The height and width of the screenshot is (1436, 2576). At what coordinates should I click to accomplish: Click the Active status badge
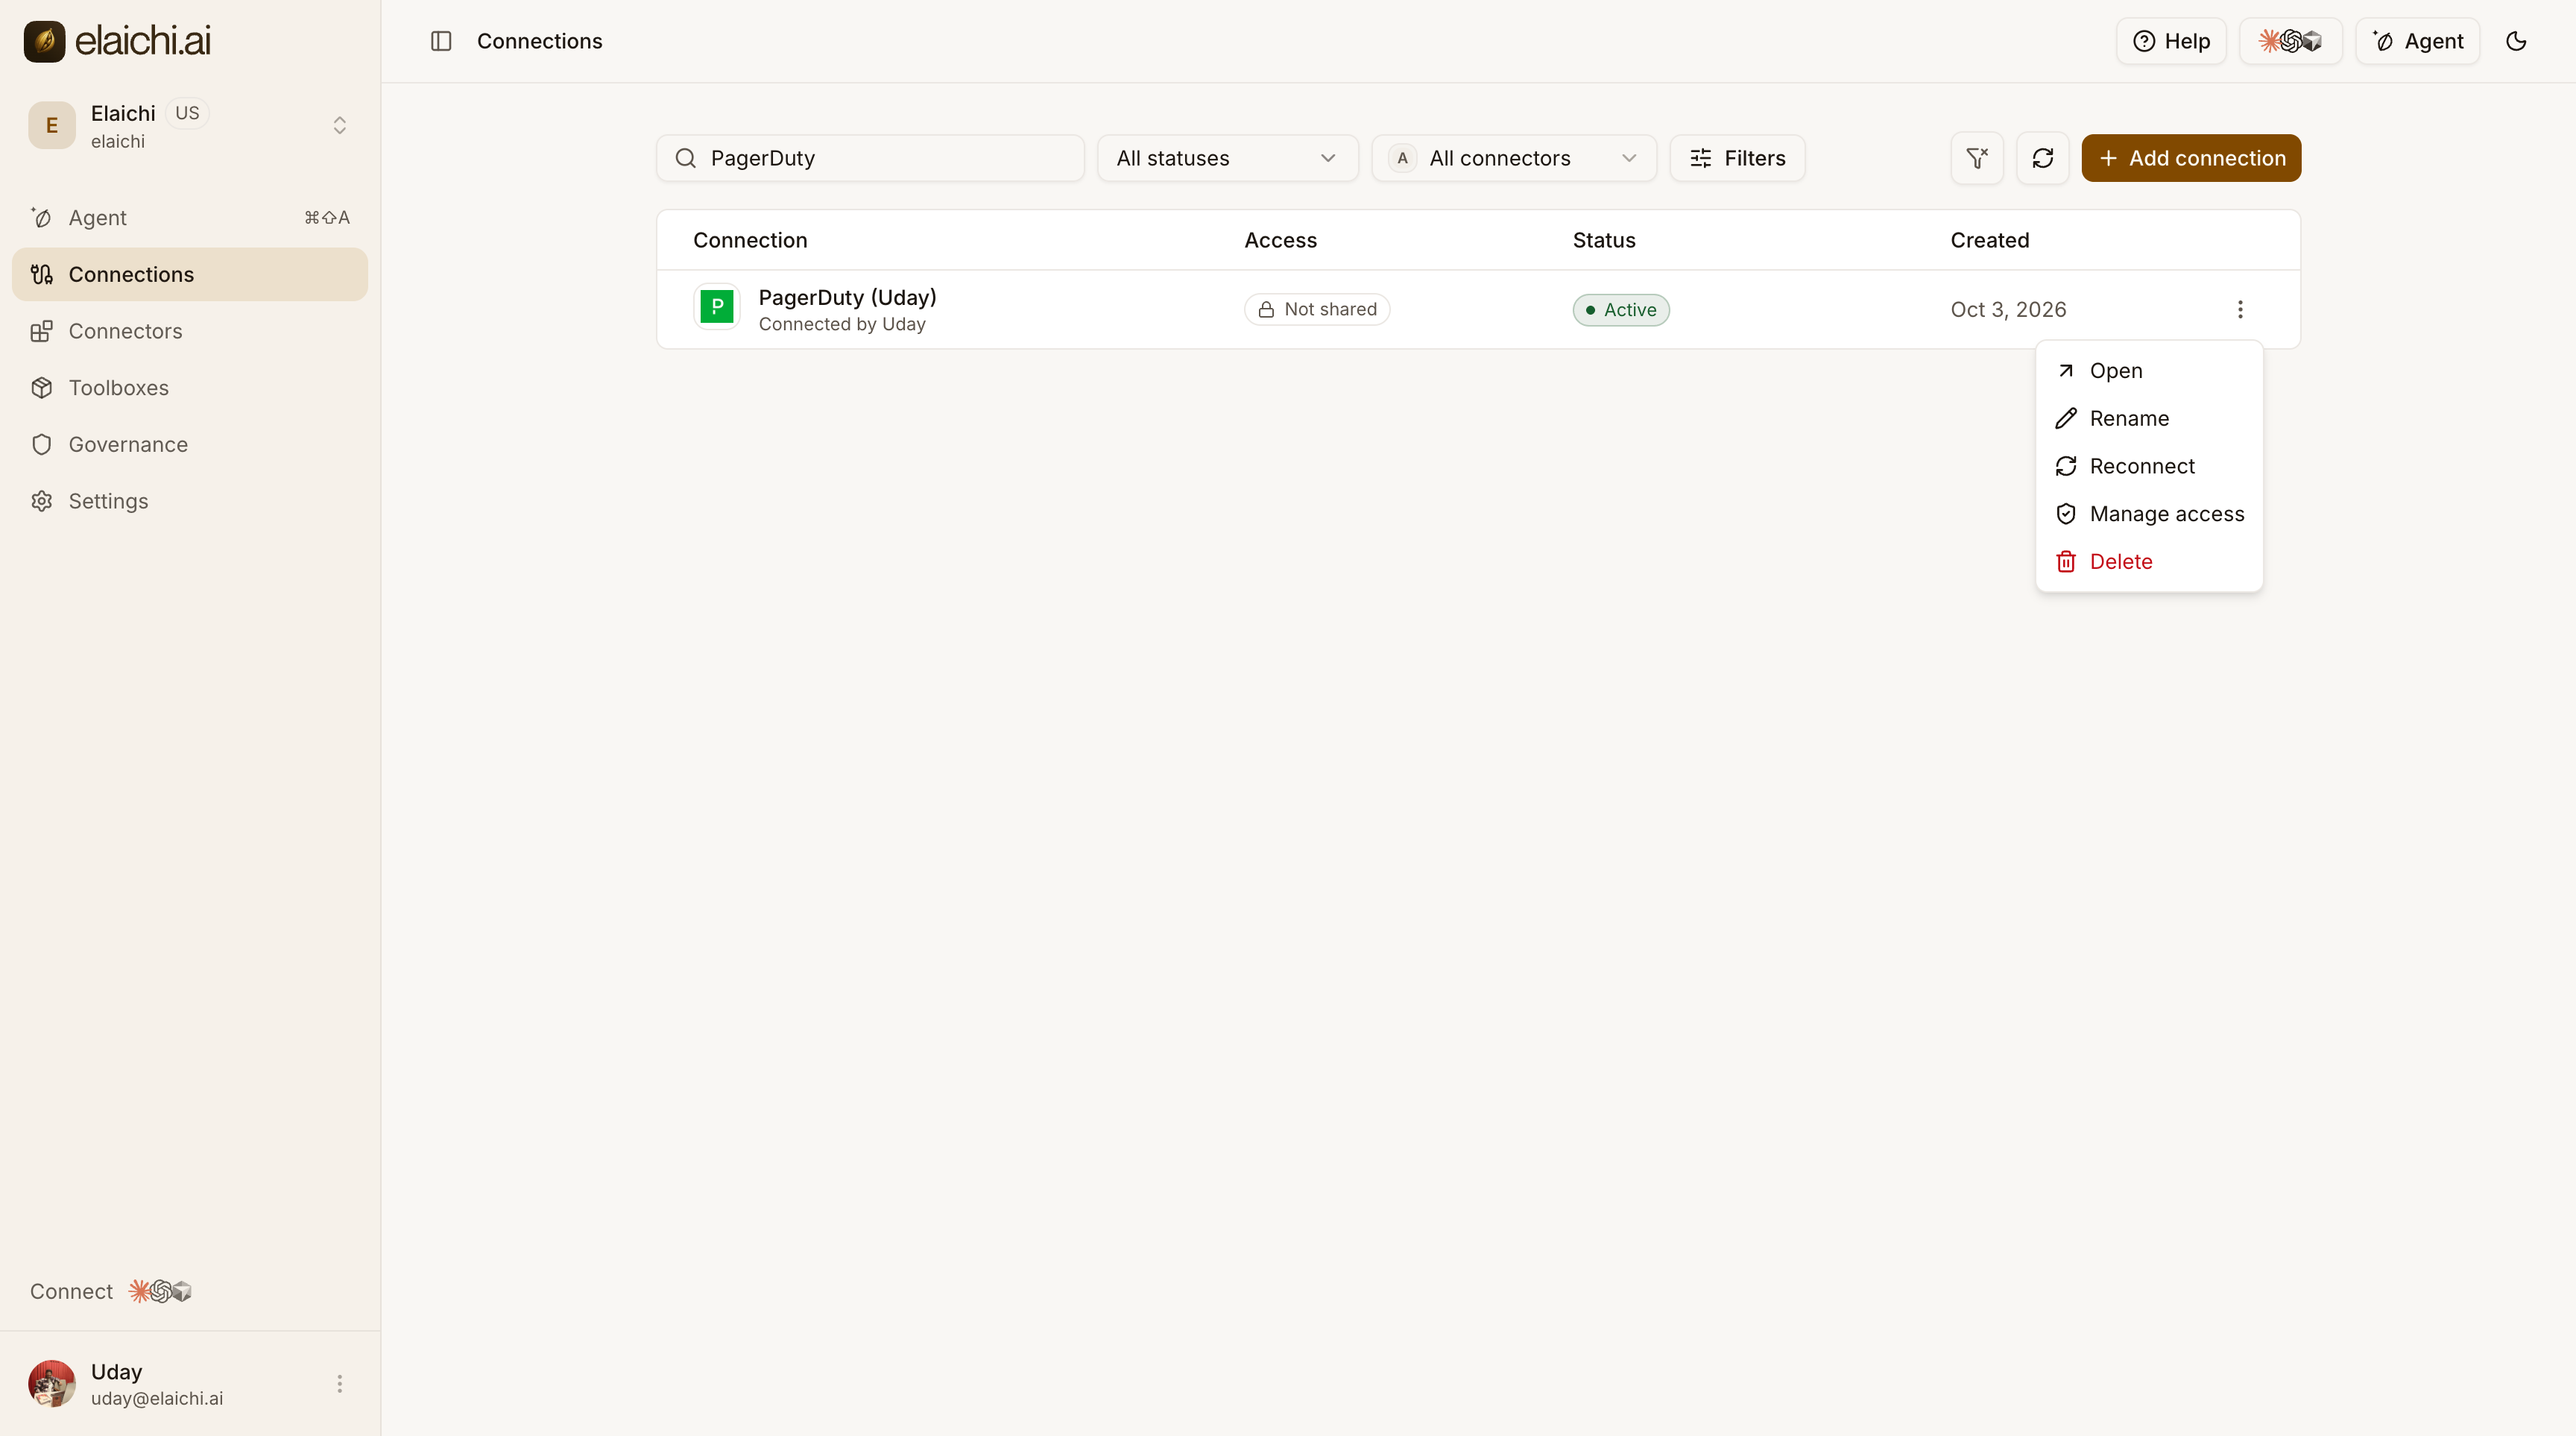[x=1621, y=309]
